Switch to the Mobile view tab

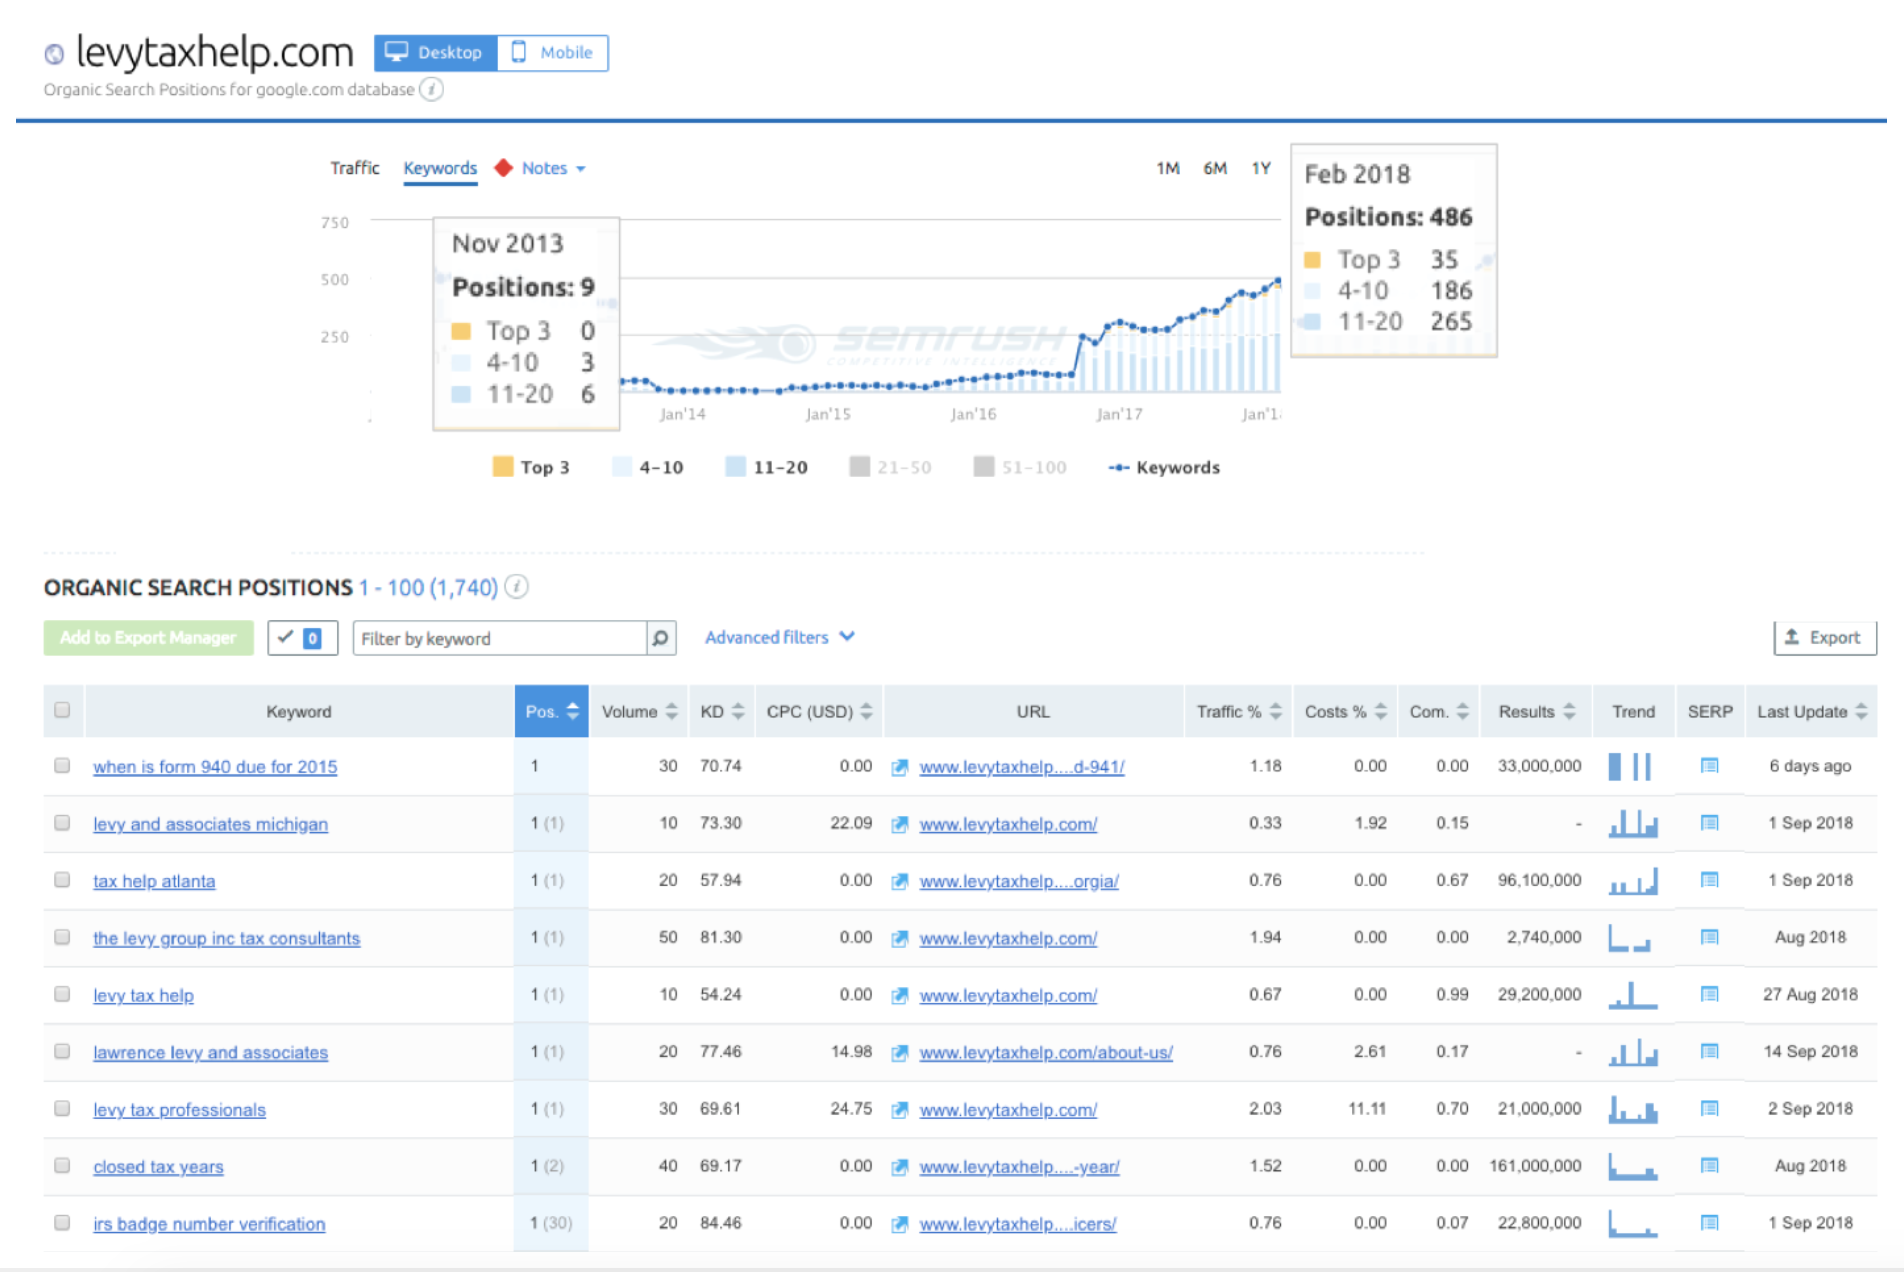[x=553, y=52]
